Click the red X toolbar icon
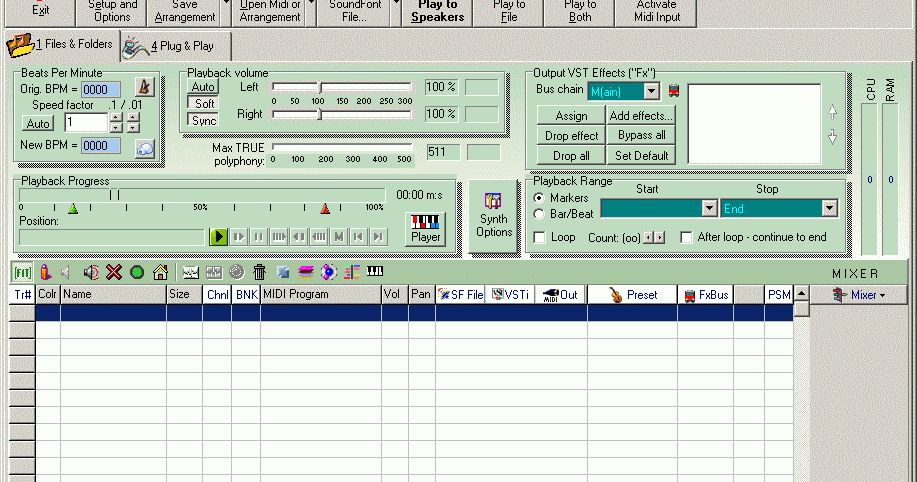The height and width of the screenshot is (482, 917). [114, 272]
